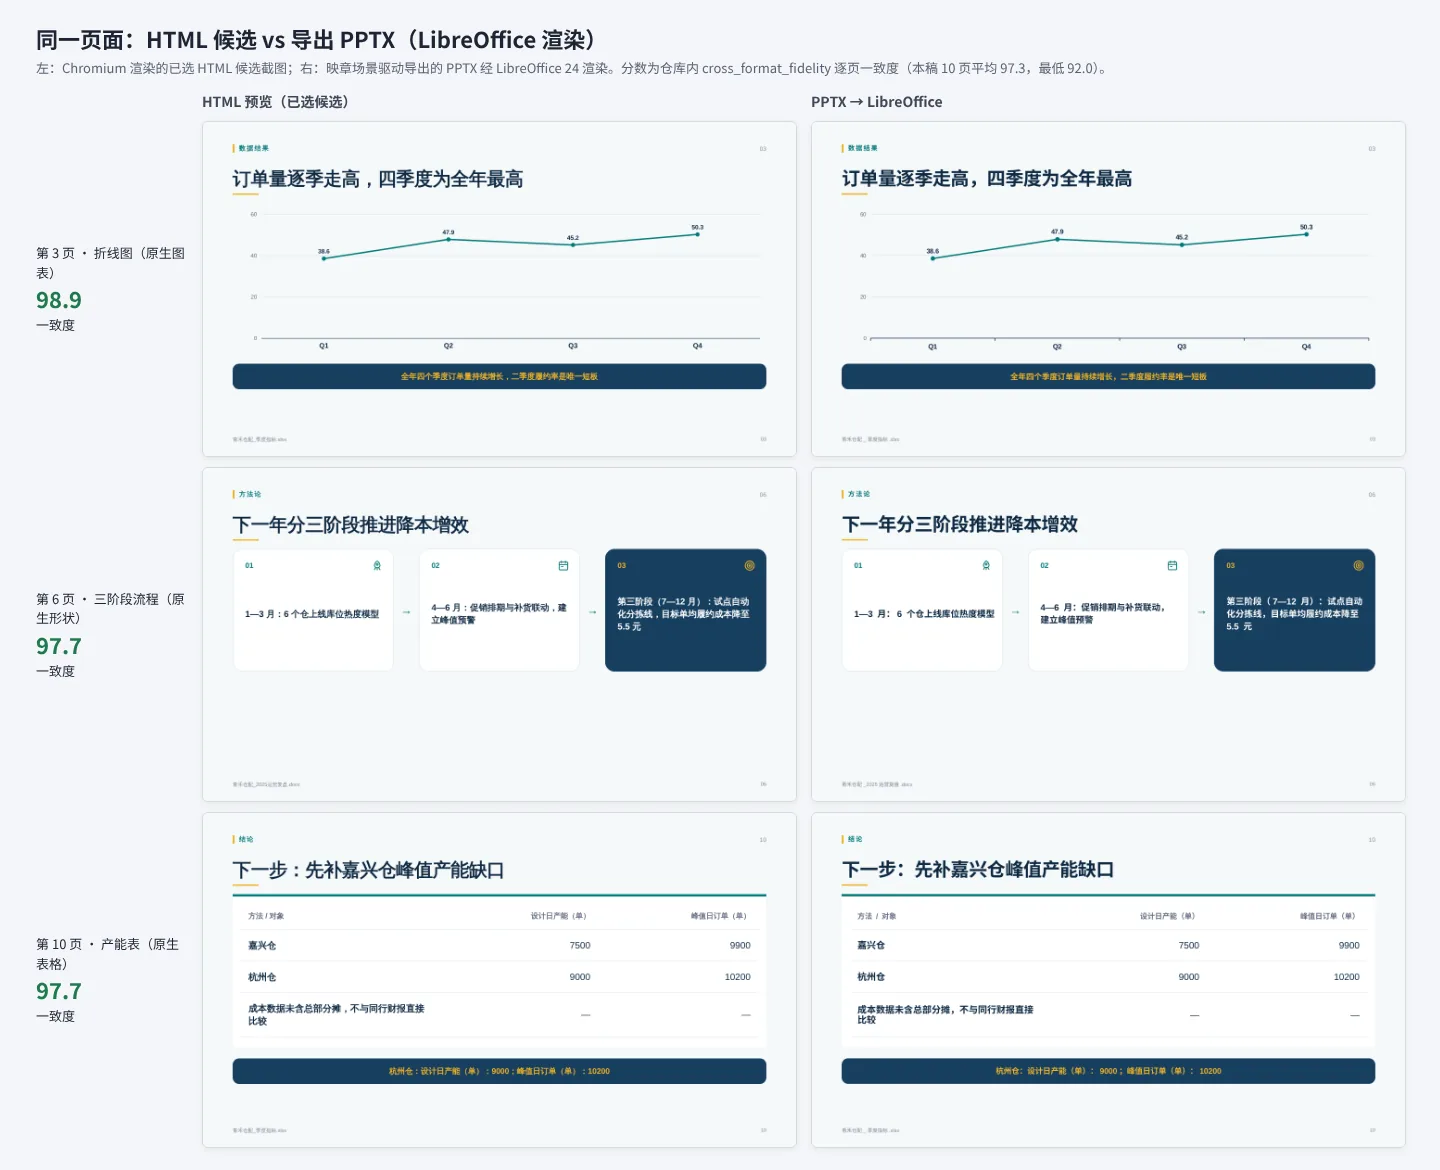
Task: Click the Q3 axis label in the LibreOffice chart
Action: [x=1182, y=347]
